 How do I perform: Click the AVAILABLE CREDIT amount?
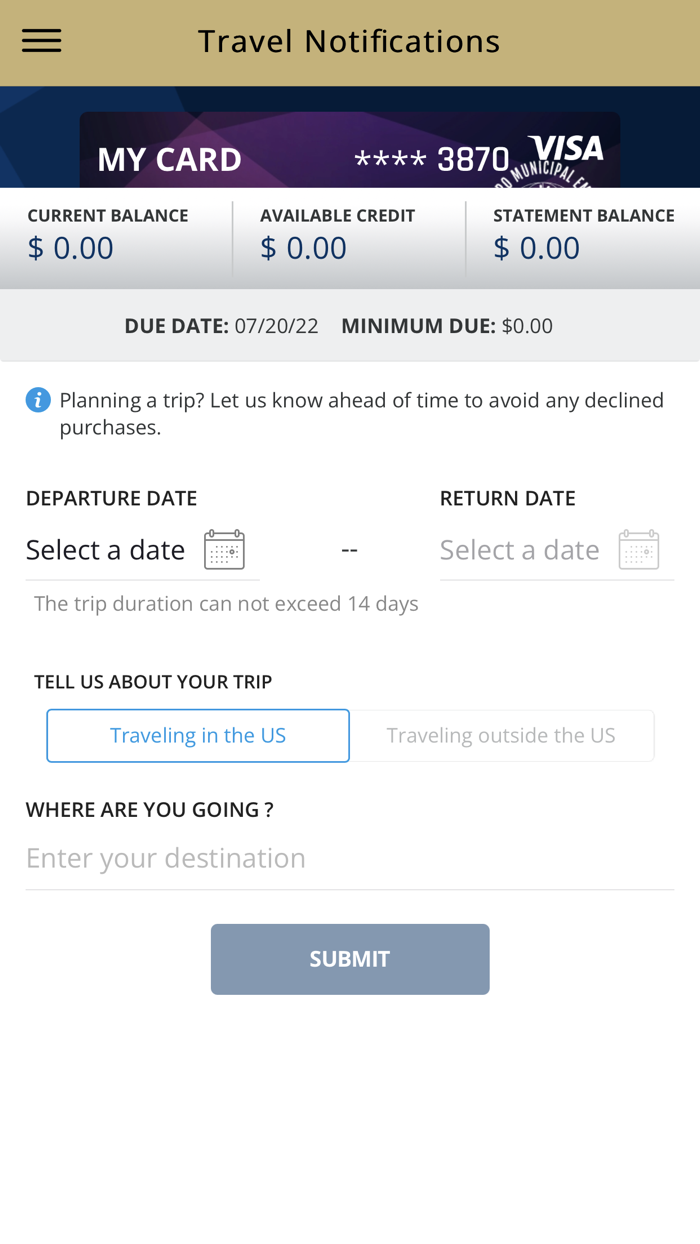click(x=302, y=247)
